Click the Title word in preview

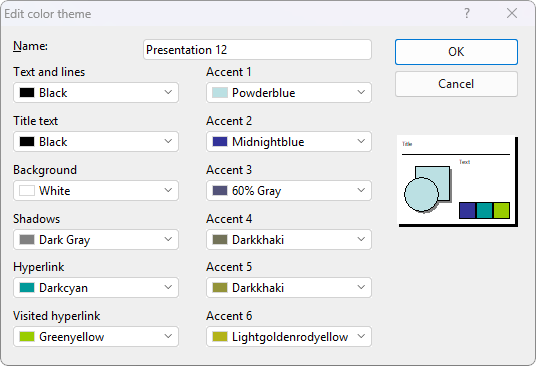(x=407, y=144)
